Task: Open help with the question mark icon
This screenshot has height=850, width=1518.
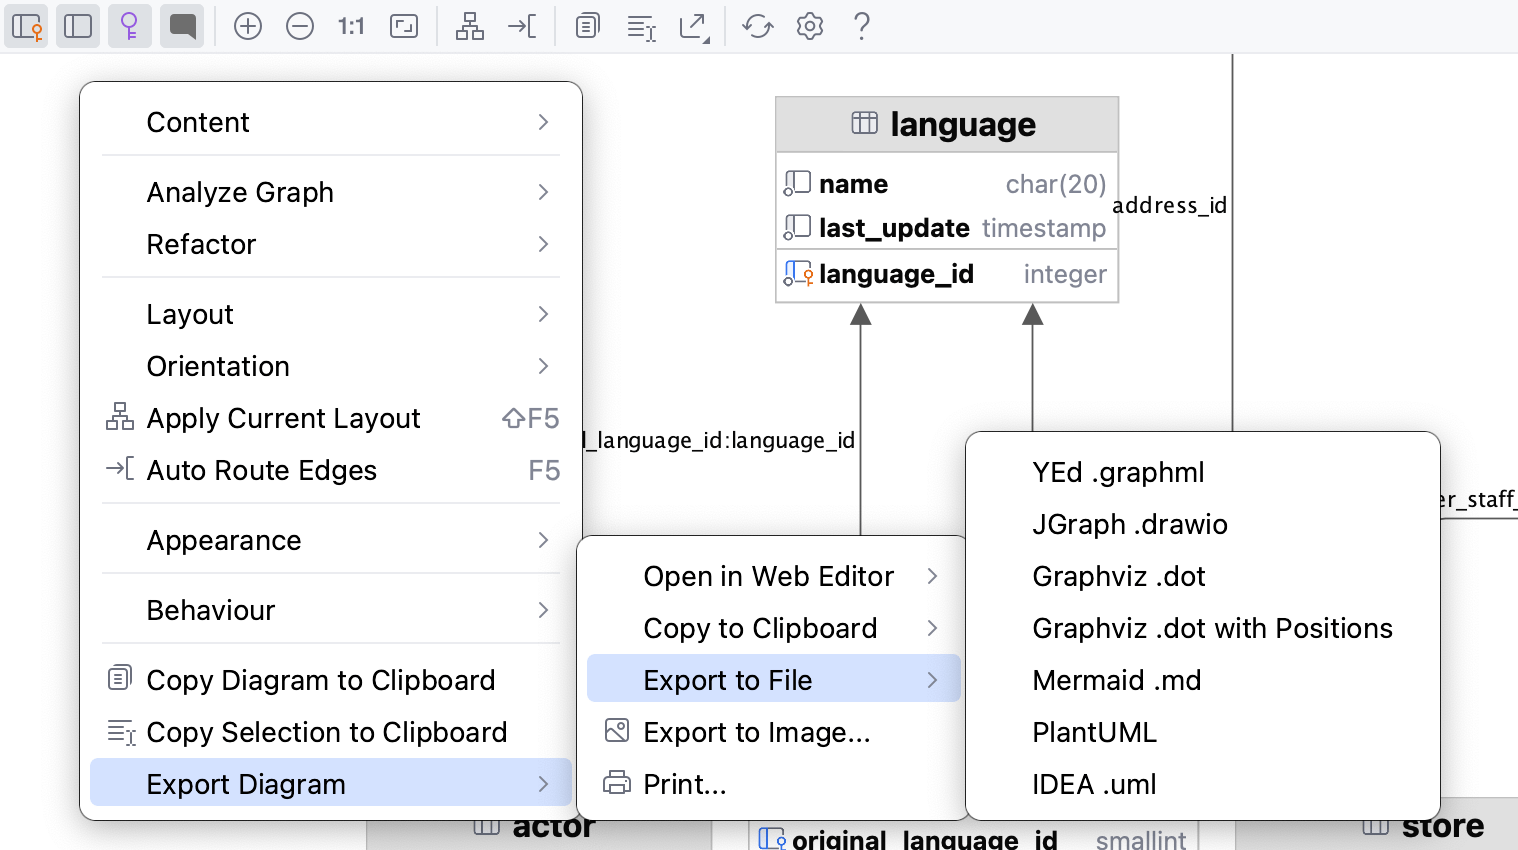Action: click(x=861, y=26)
